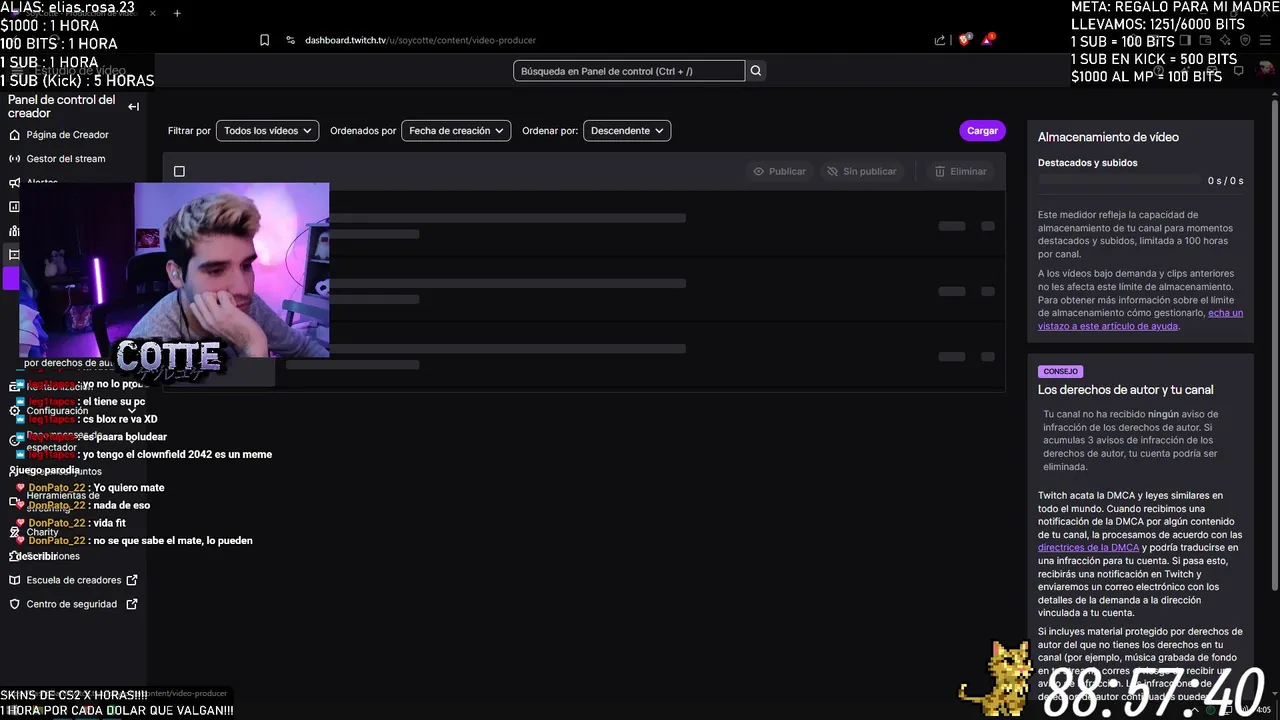Focus the Búsqueda en Panel de control field
Image resolution: width=1280 pixels, height=720 pixels.
[x=629, y=71]
